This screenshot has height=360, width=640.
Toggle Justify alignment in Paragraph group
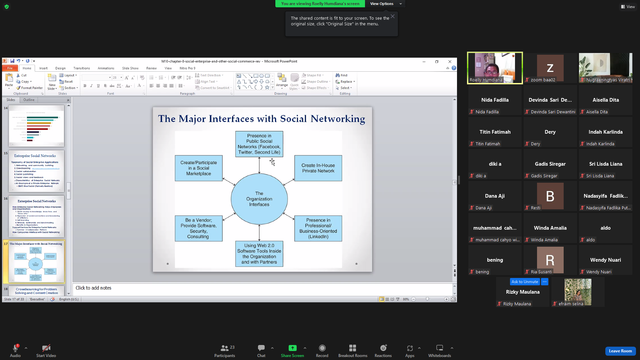pos(171,86)
